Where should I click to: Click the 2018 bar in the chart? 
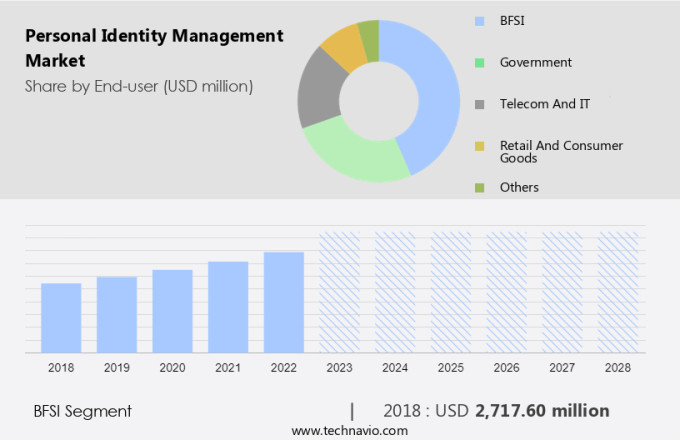coord(61,318)
